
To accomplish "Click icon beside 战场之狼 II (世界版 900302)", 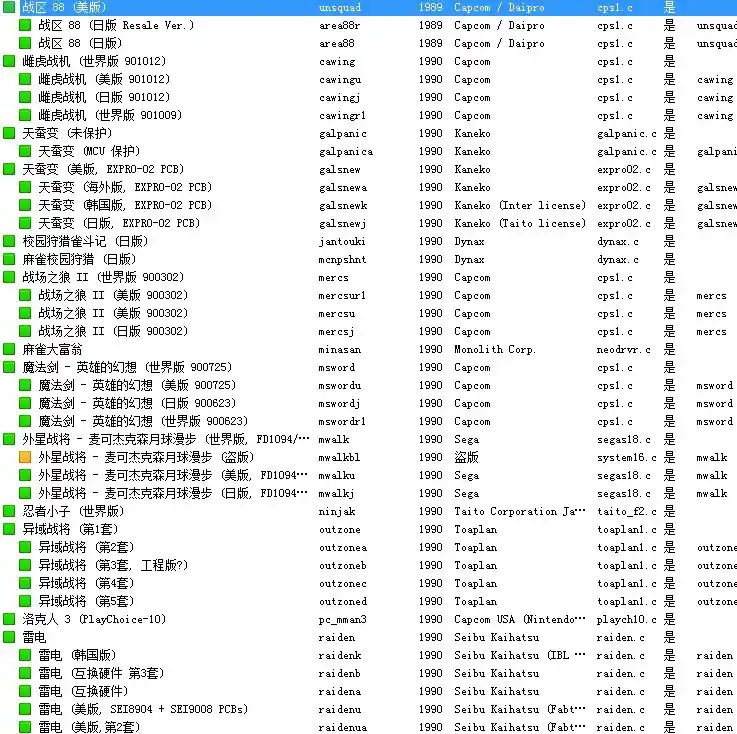I will [x=9, y=277].
